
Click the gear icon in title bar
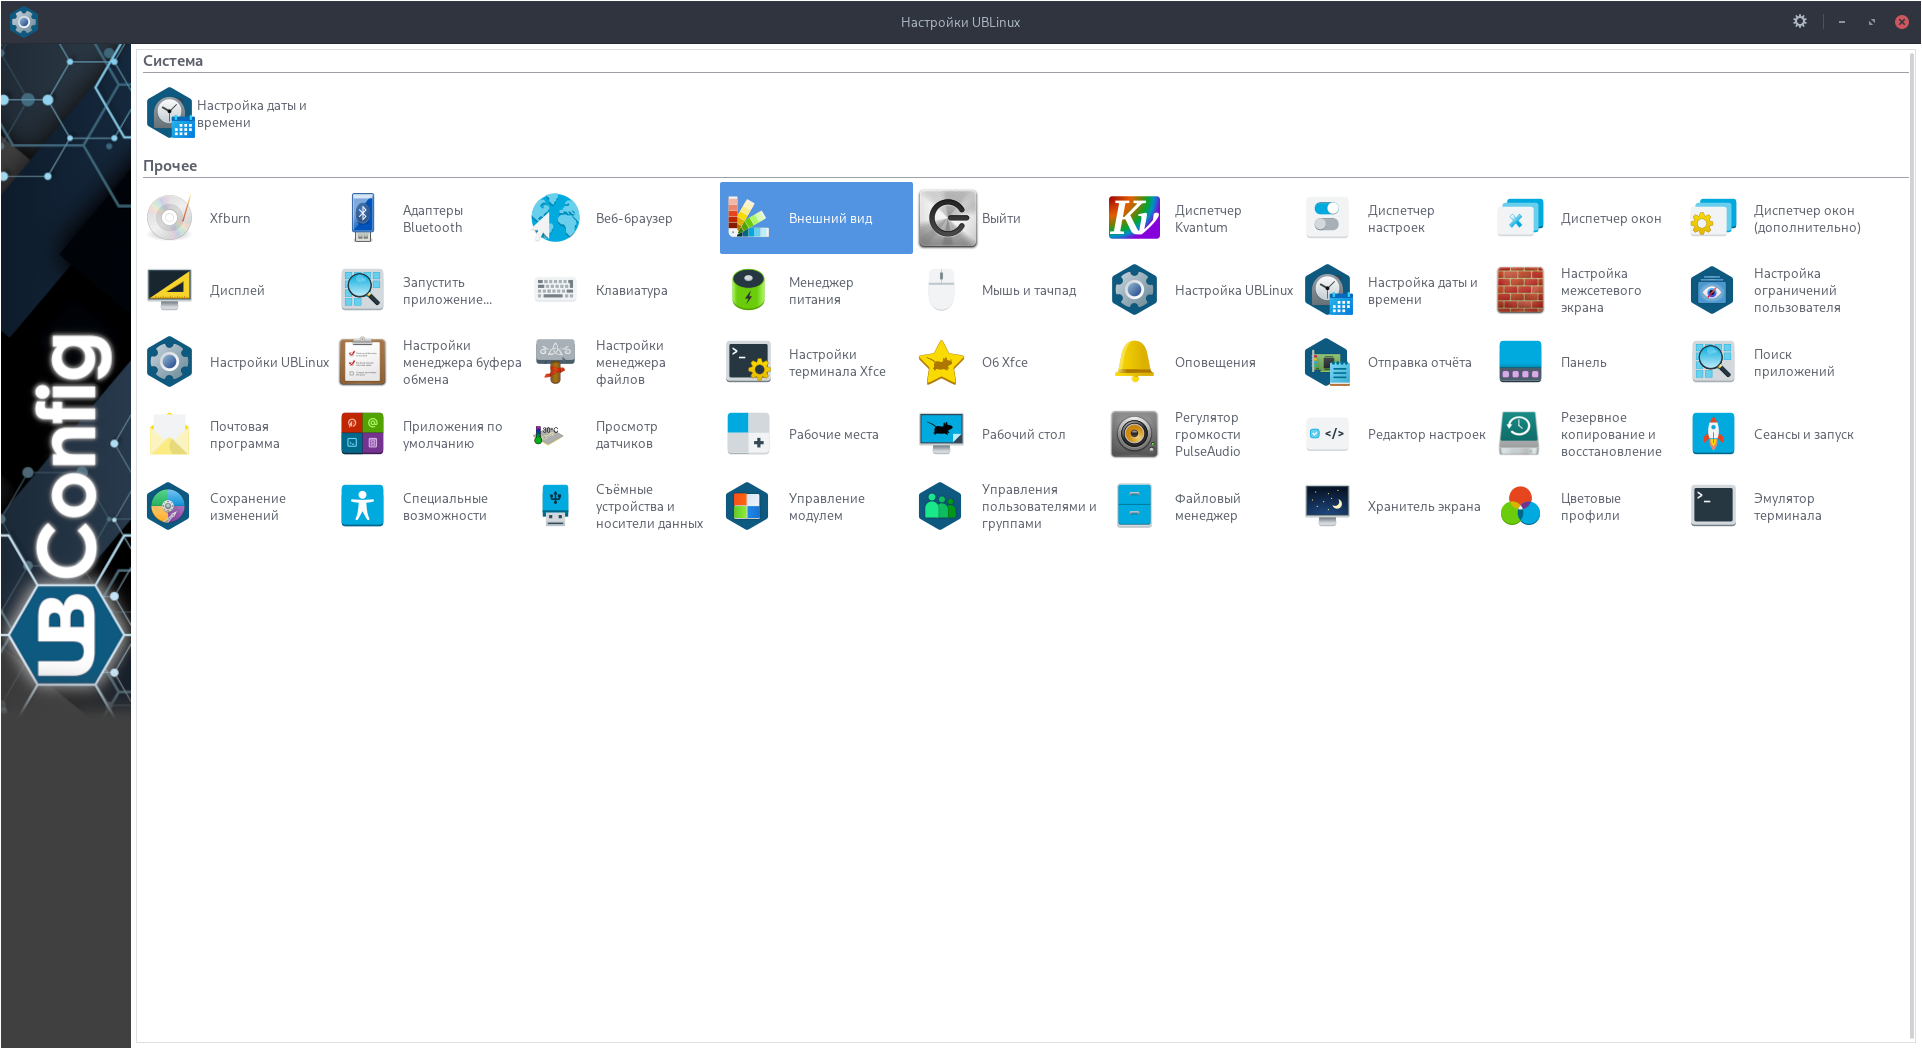pyautogui.click(x=1800, y=21)
